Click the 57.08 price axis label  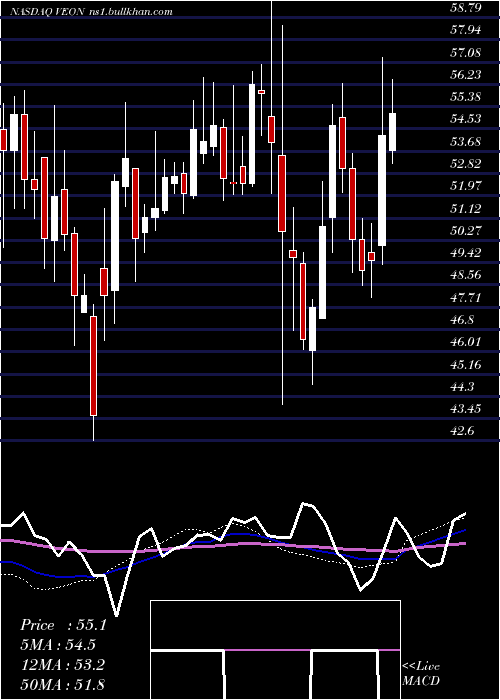point(466,53)
